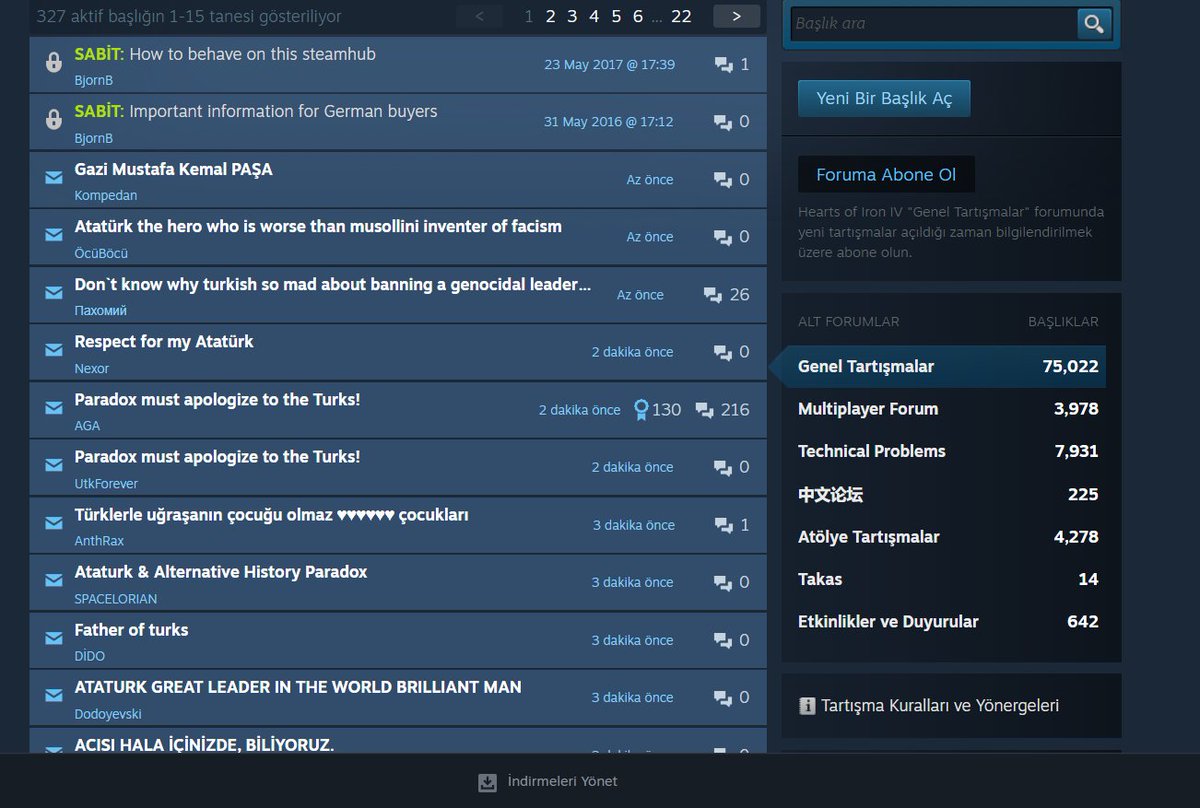This screenshot has width=1200, height=808.
Task: Open thread 'Father of turks'
Action: click(131, 630)
